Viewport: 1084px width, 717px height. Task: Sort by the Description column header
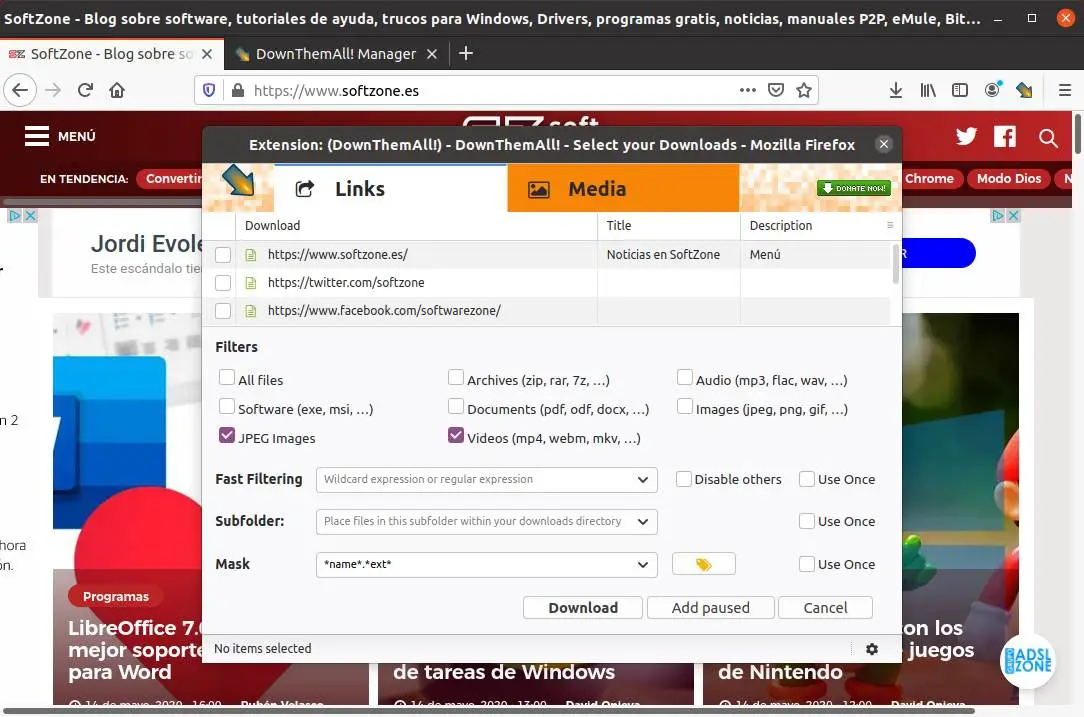812,225
